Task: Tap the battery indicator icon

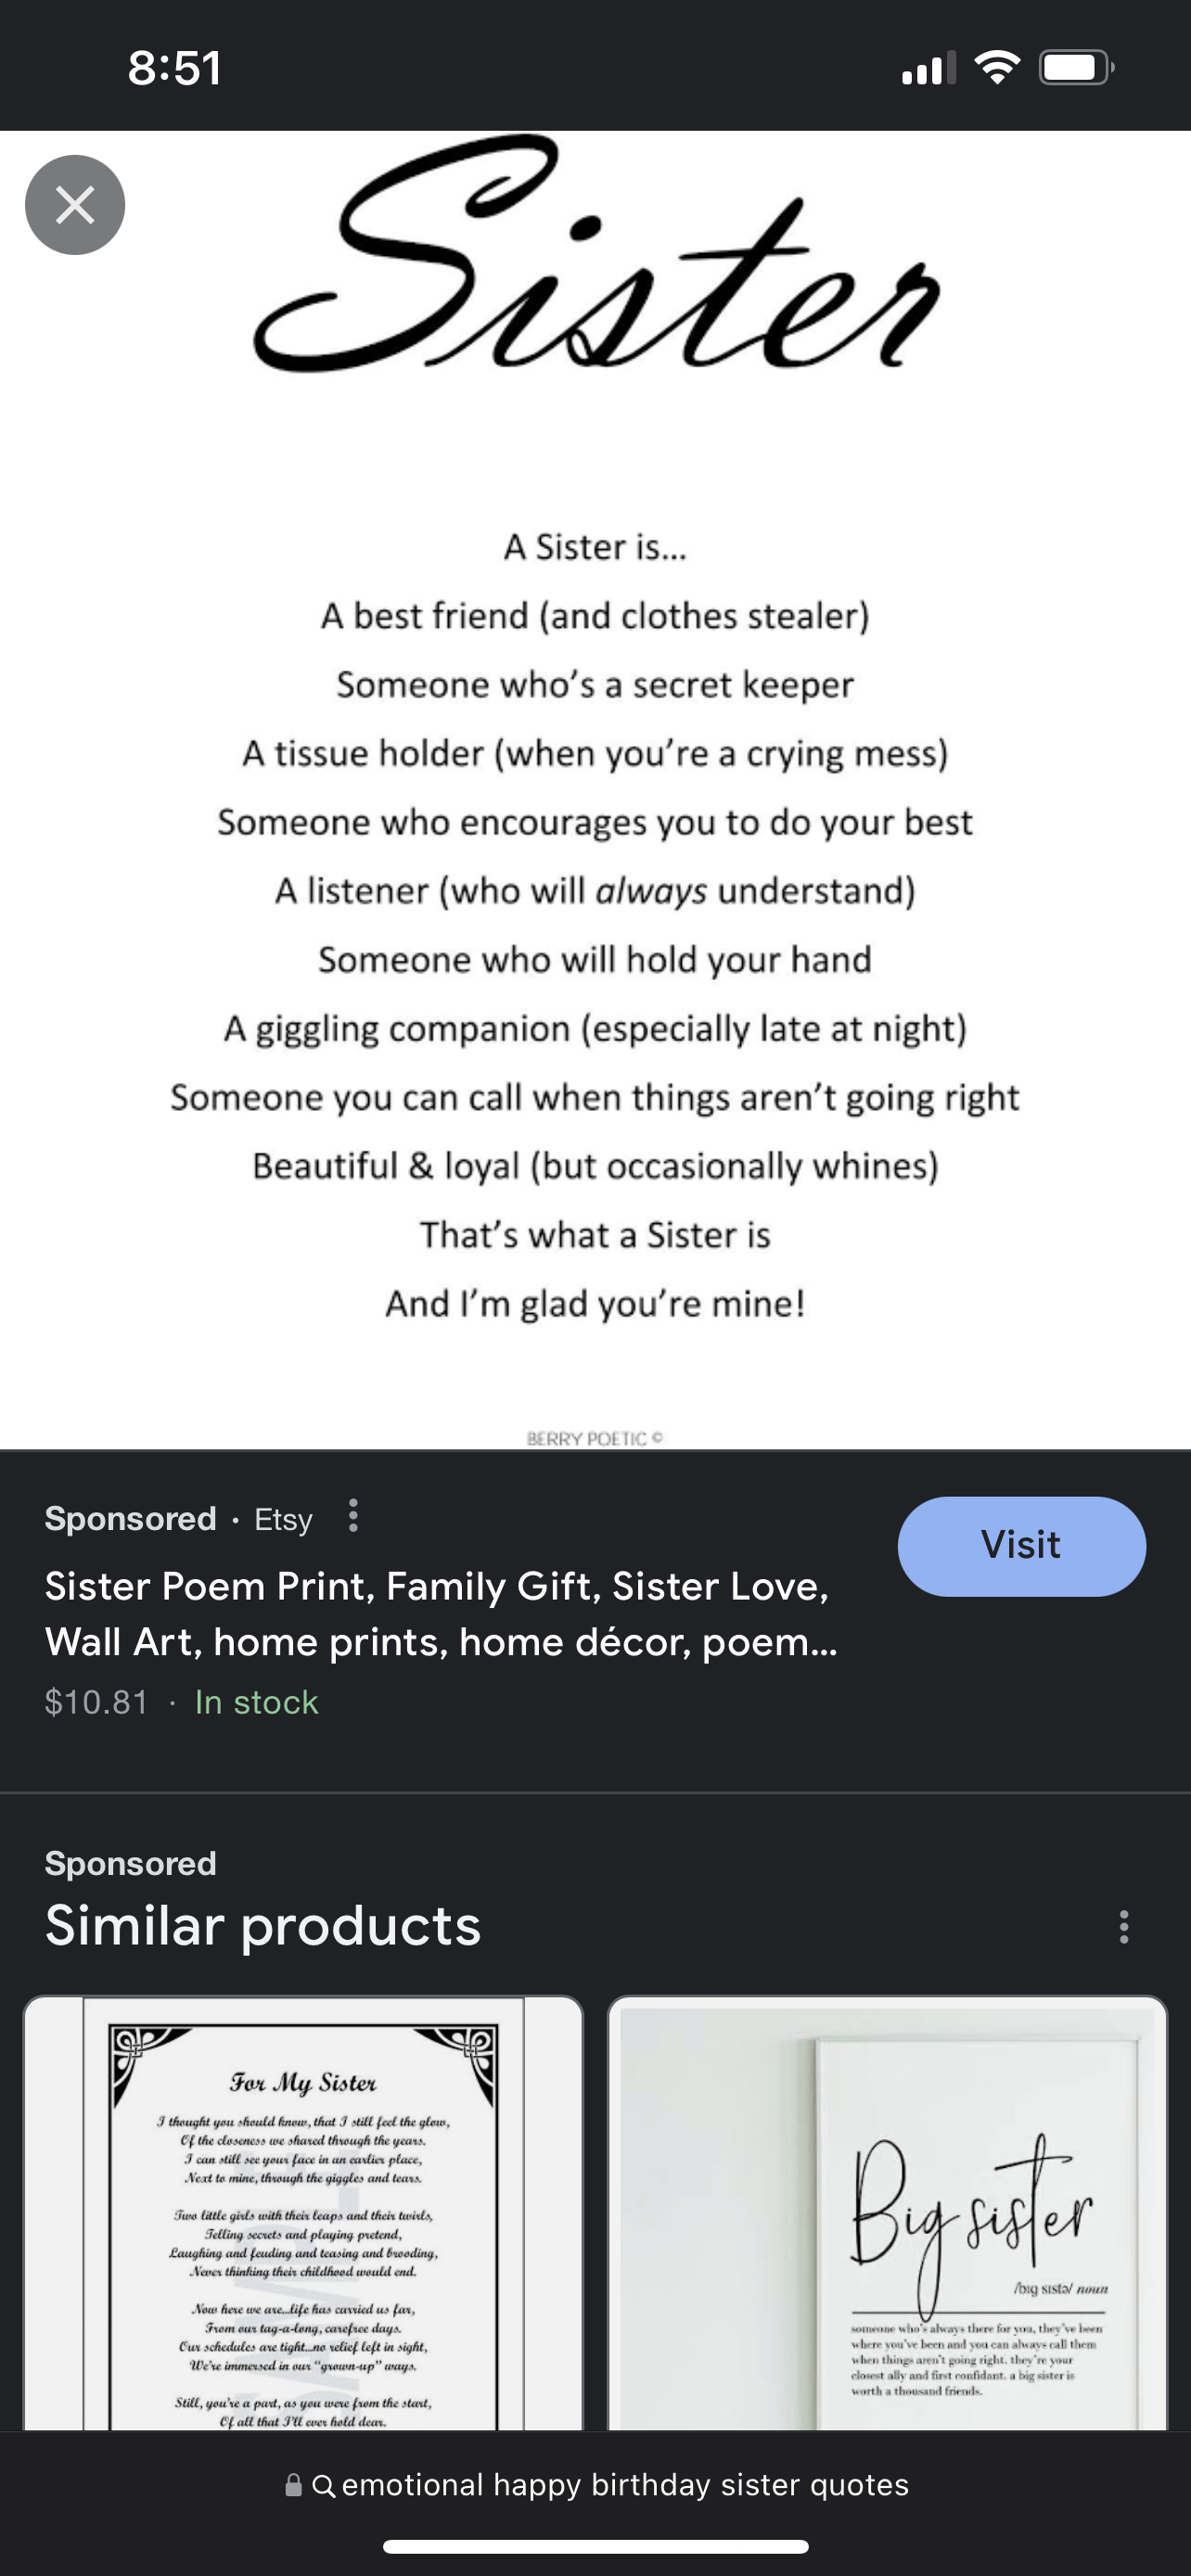Action: (1075, 68)
